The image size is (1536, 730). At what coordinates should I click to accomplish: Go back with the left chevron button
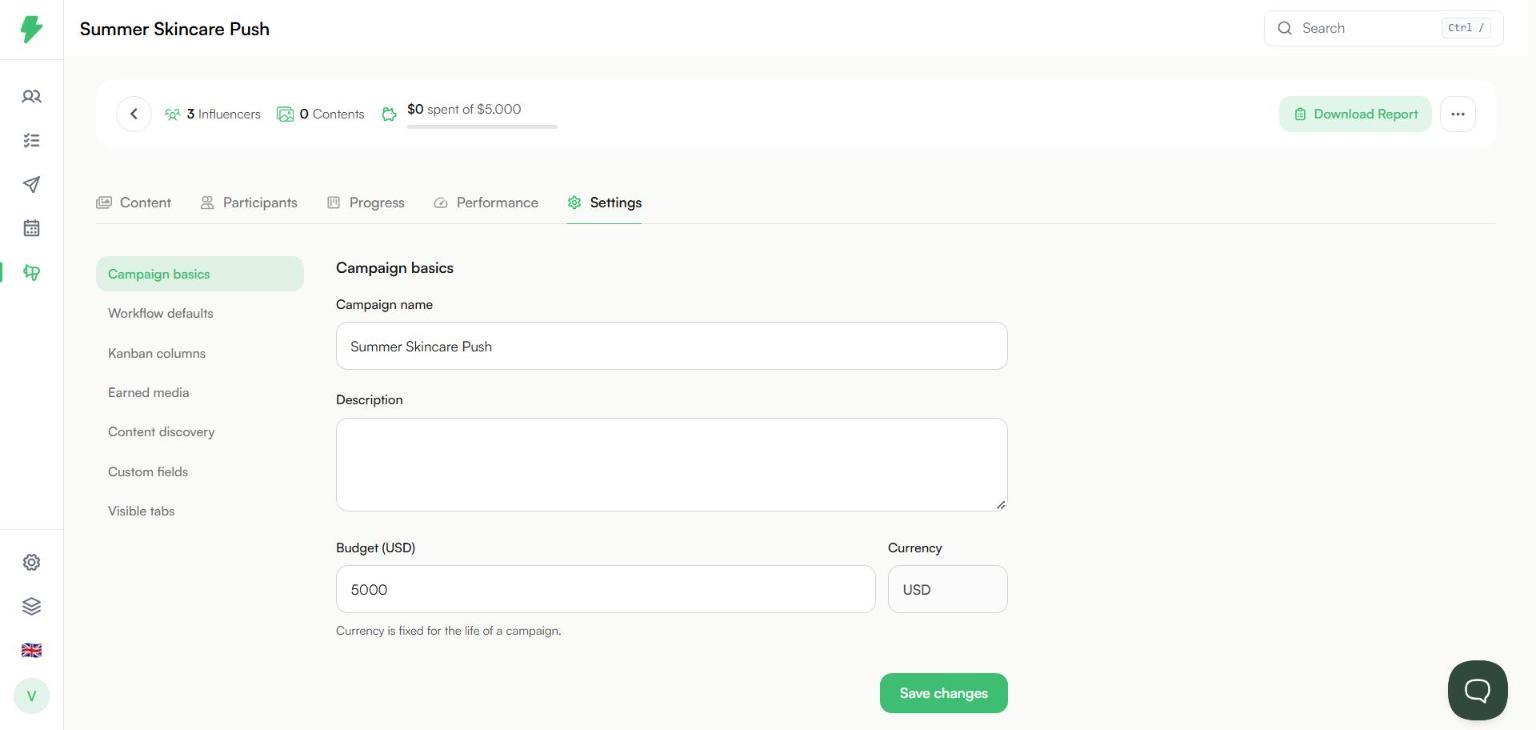pyautogui.click(x=134, y=114)
